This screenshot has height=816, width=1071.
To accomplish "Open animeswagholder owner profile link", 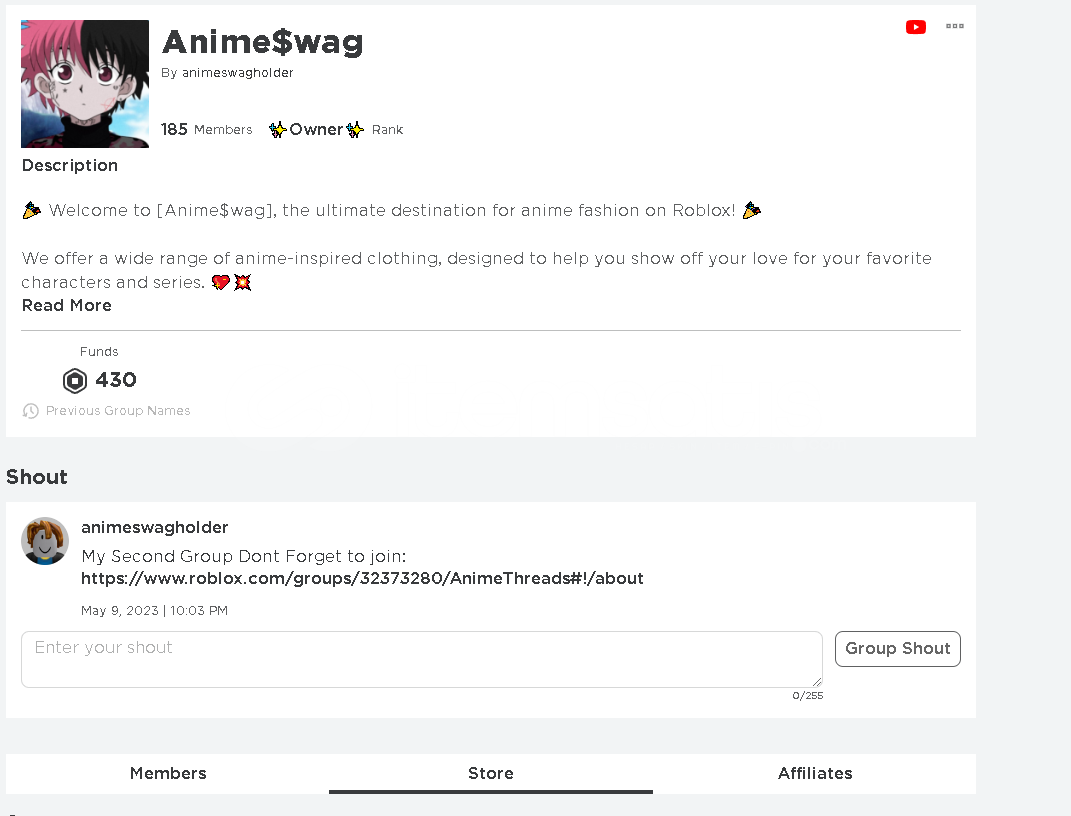I will click(x=237, y=72).
